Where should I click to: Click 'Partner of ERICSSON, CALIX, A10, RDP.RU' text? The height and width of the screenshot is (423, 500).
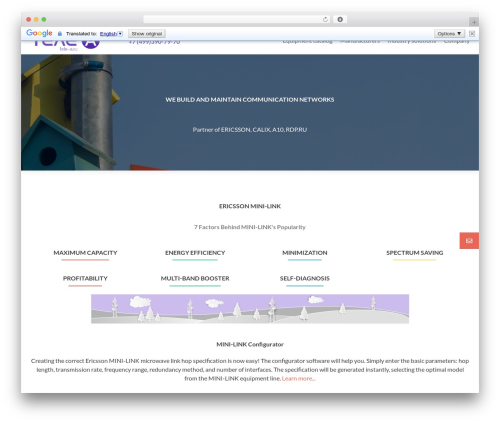[x=250, y=130]
